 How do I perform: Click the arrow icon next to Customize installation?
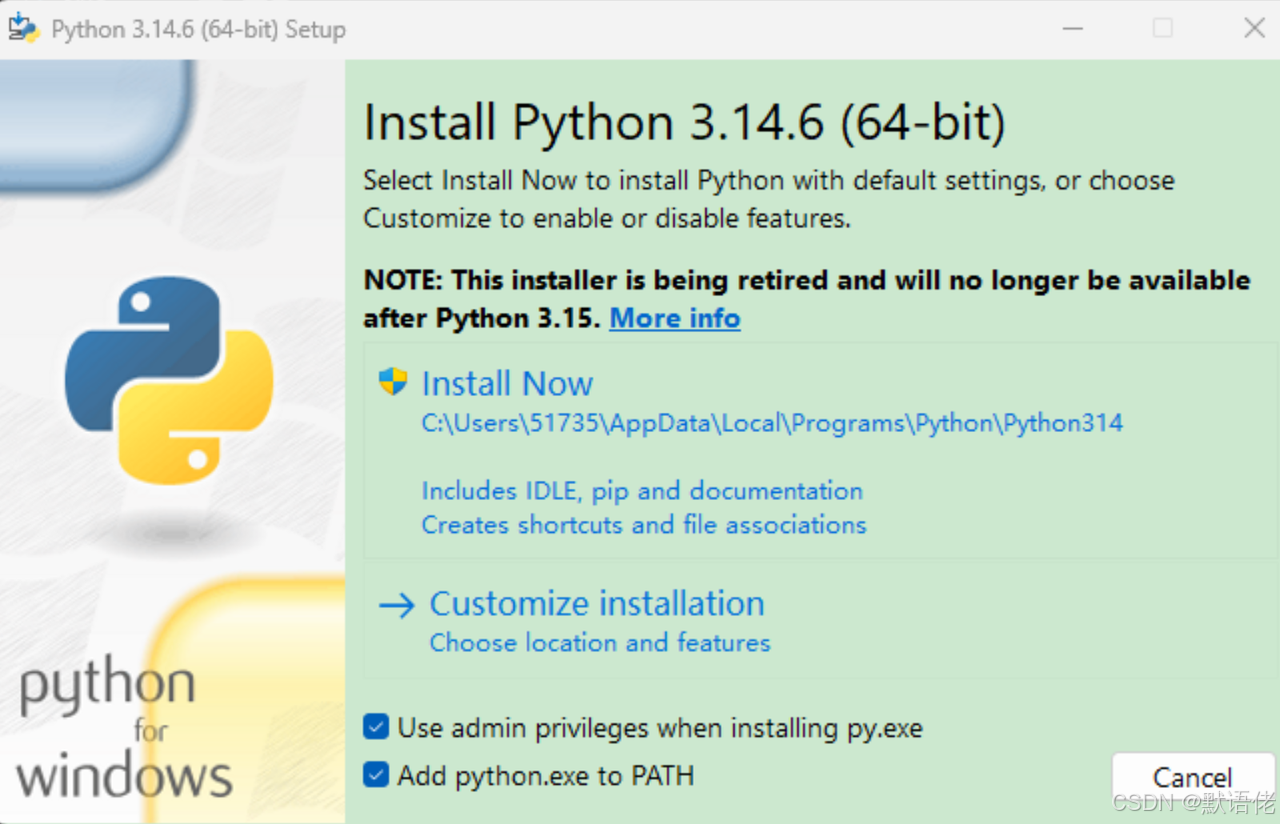397,605
